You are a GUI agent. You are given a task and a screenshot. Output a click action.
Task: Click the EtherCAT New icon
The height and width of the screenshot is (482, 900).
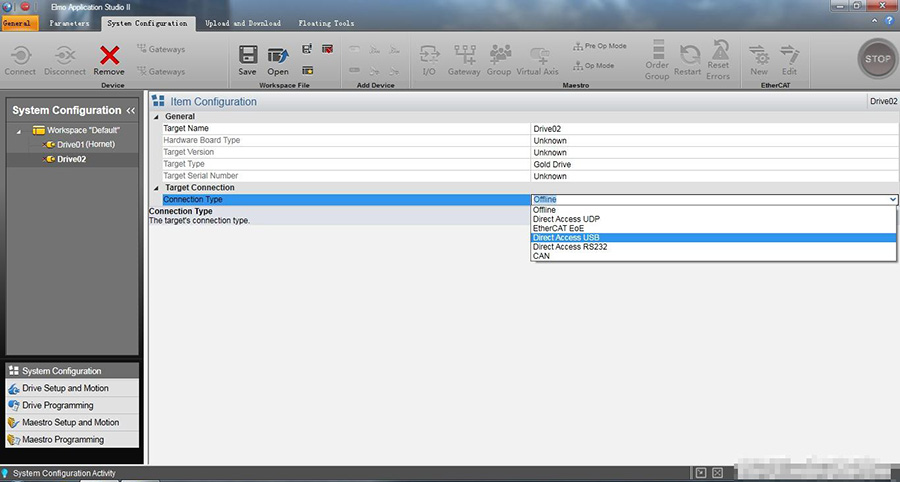click(759, 58)
